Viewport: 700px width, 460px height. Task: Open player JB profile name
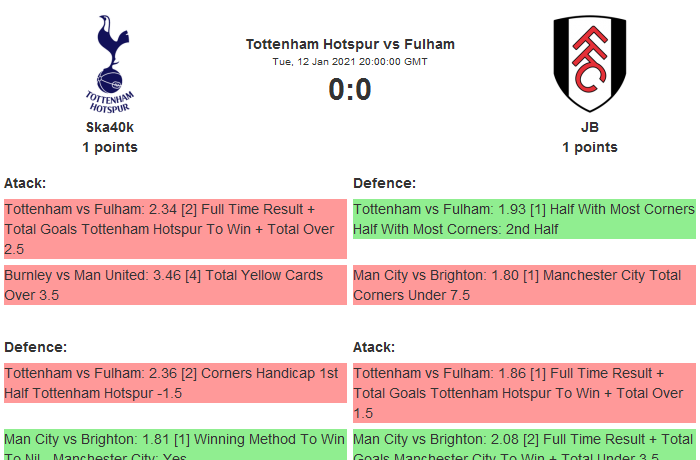tap(589, 127)
